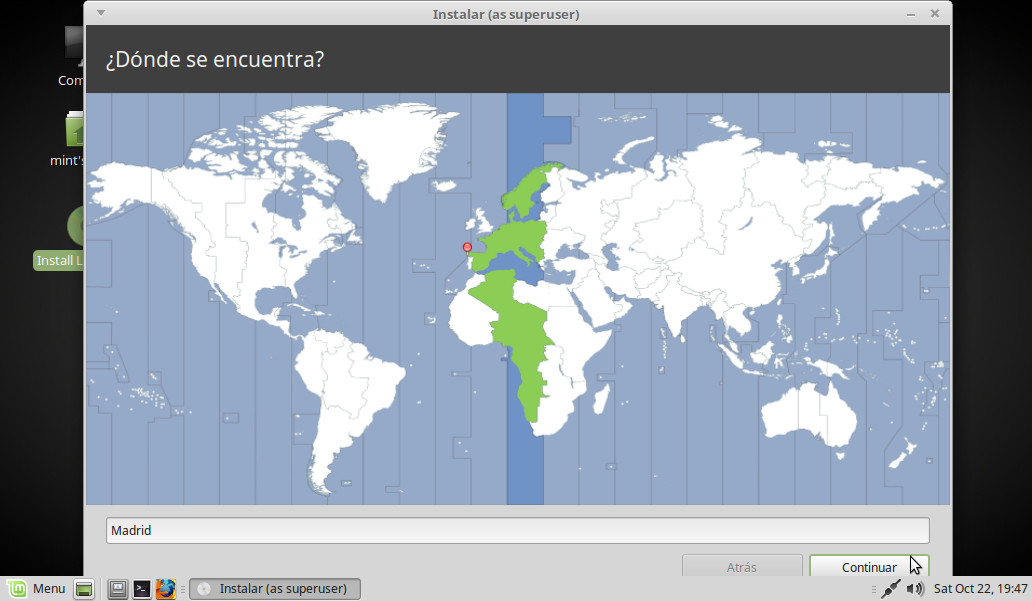Minimize the Instalar window
Viewport: 1032px width, 601px height.
coord(911,14)
